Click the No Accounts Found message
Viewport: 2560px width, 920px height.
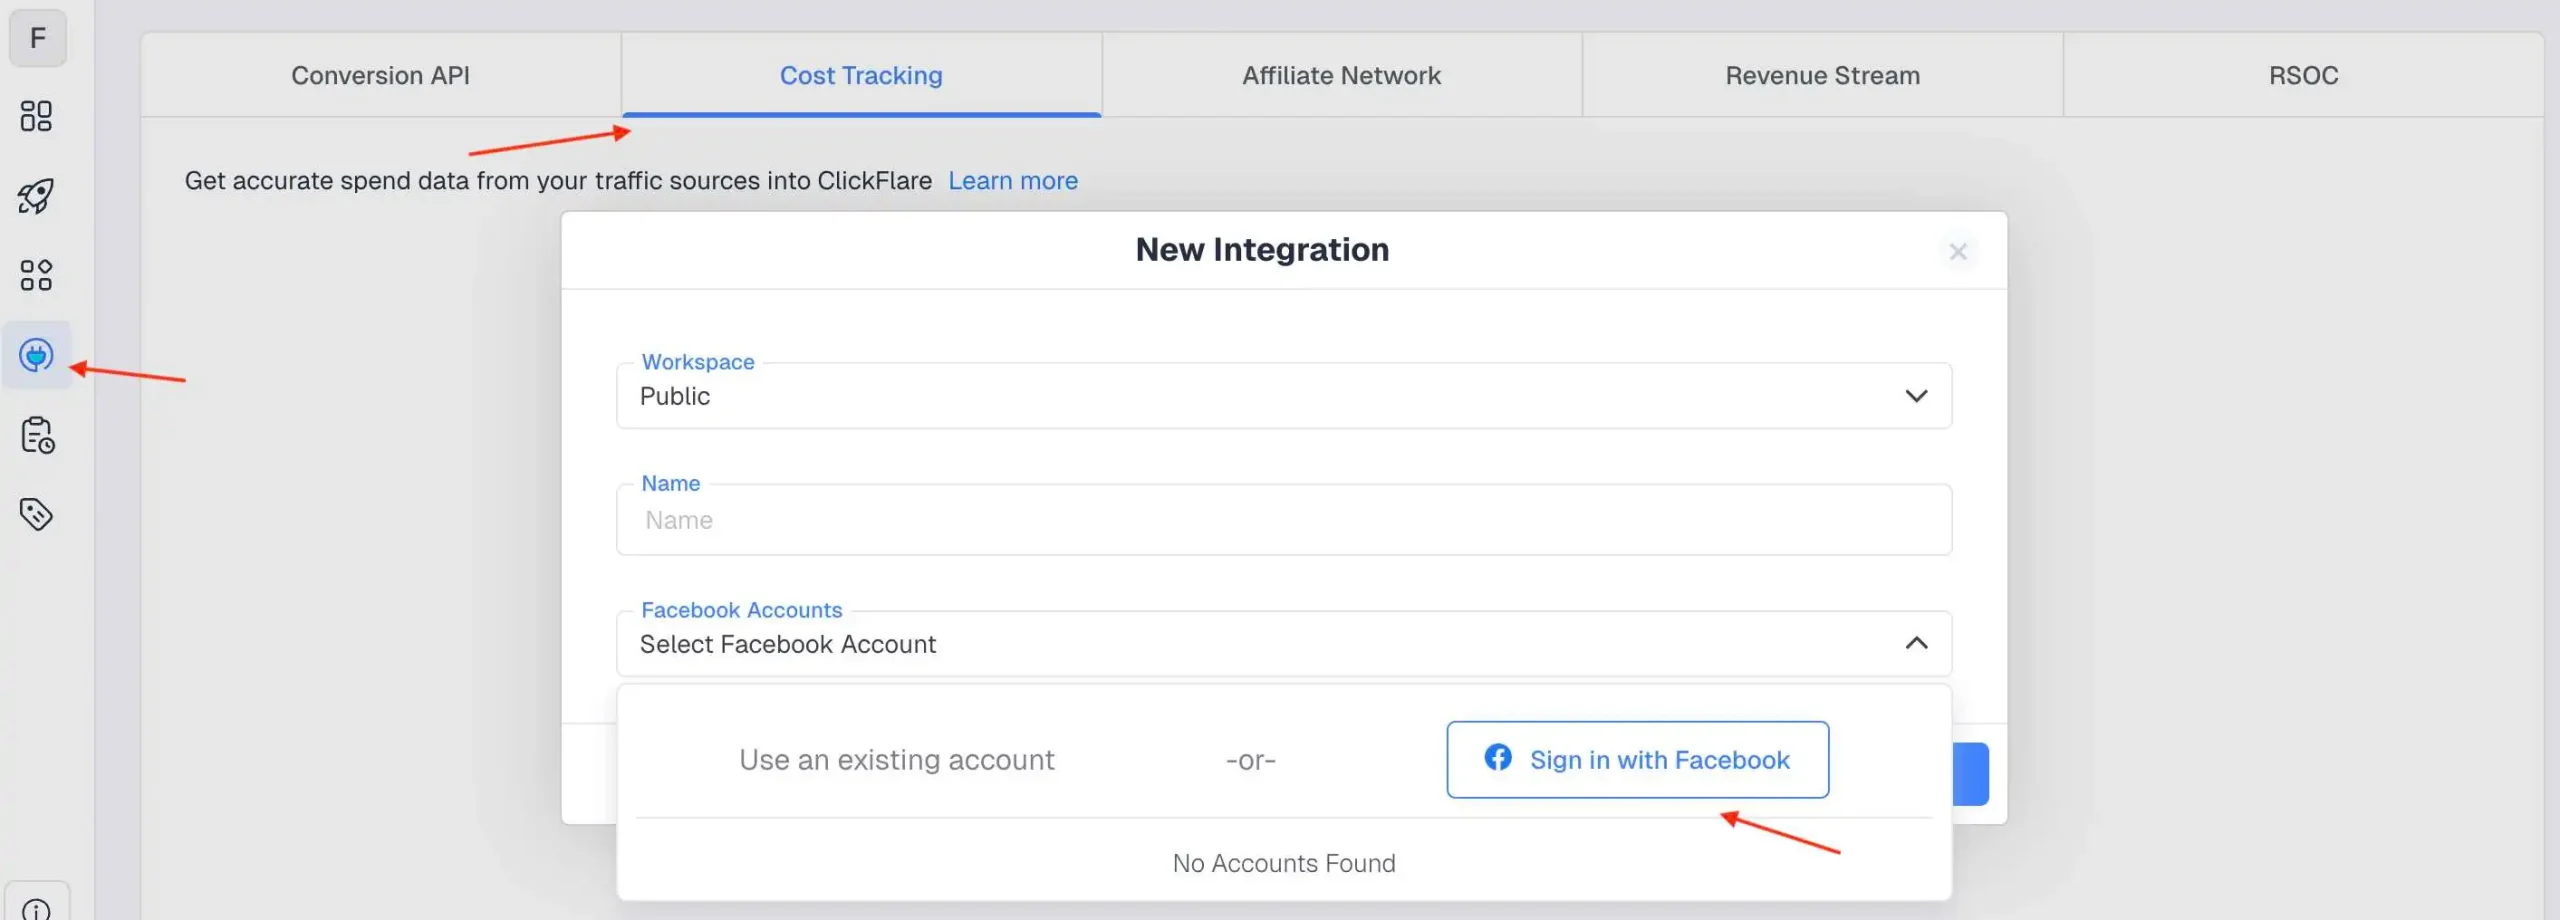[x=1284, y=863]
